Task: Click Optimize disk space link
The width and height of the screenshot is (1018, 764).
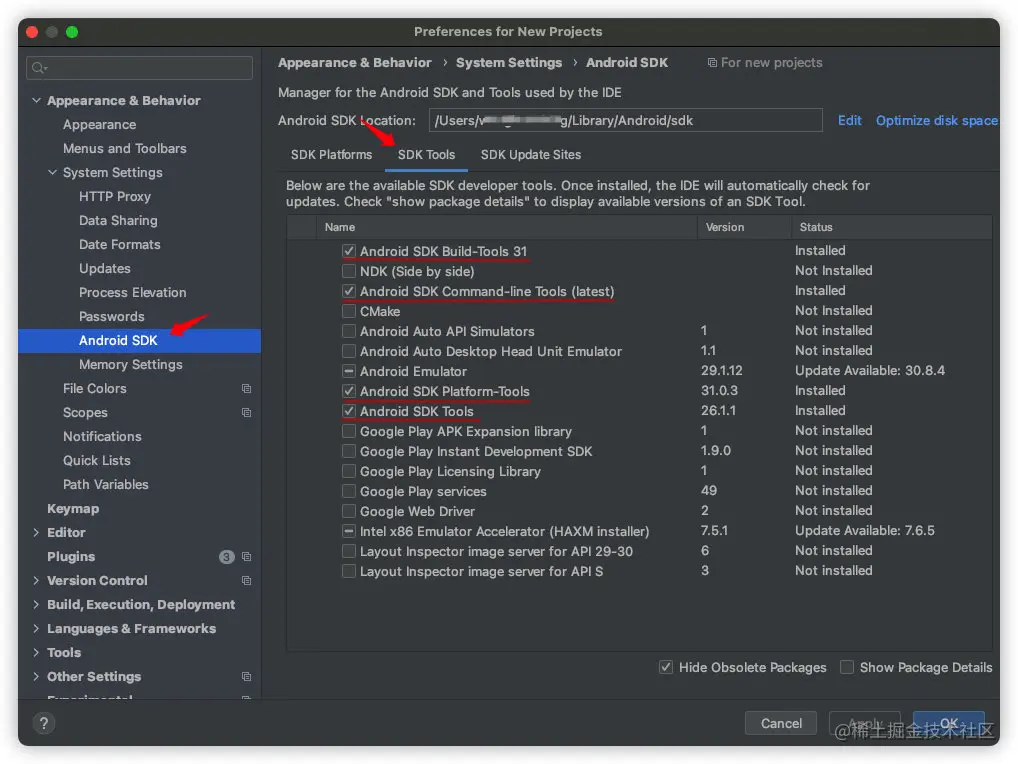Action: 936,120
